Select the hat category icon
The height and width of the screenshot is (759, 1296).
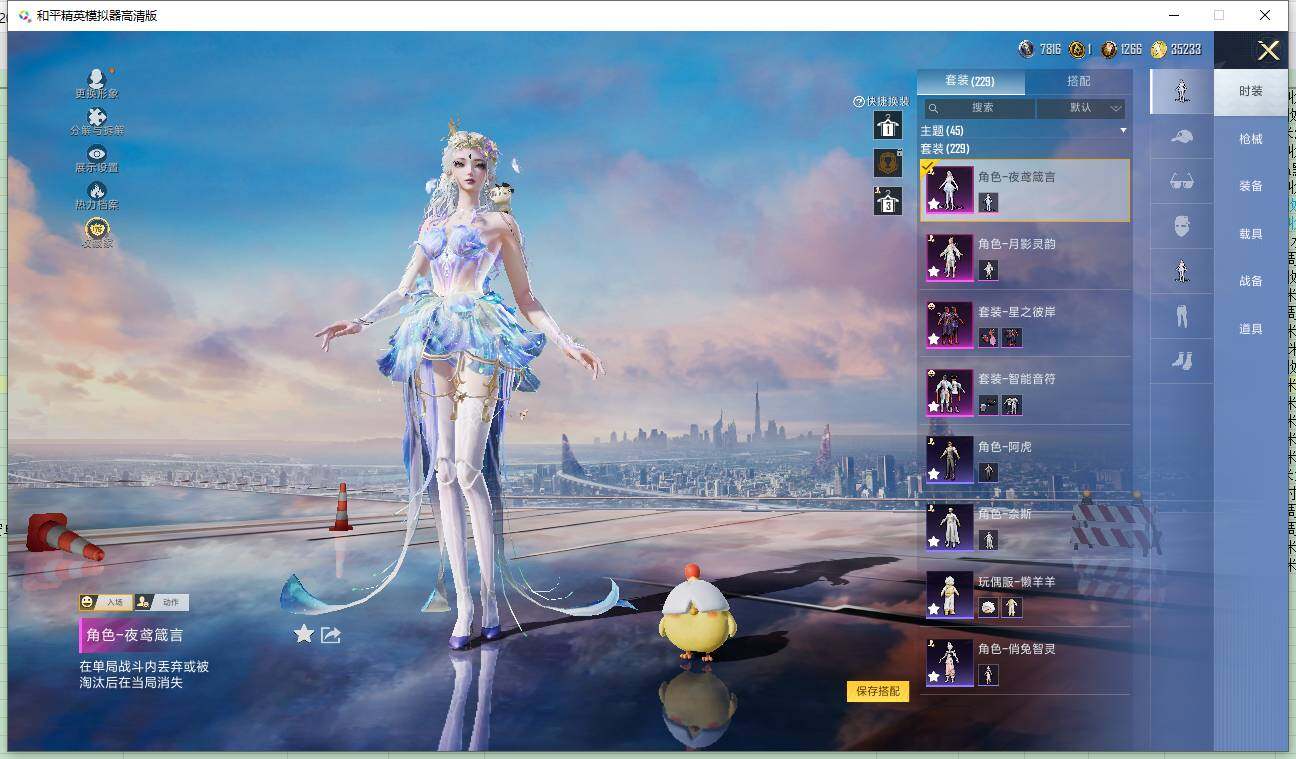click(x=1181, y=137)
